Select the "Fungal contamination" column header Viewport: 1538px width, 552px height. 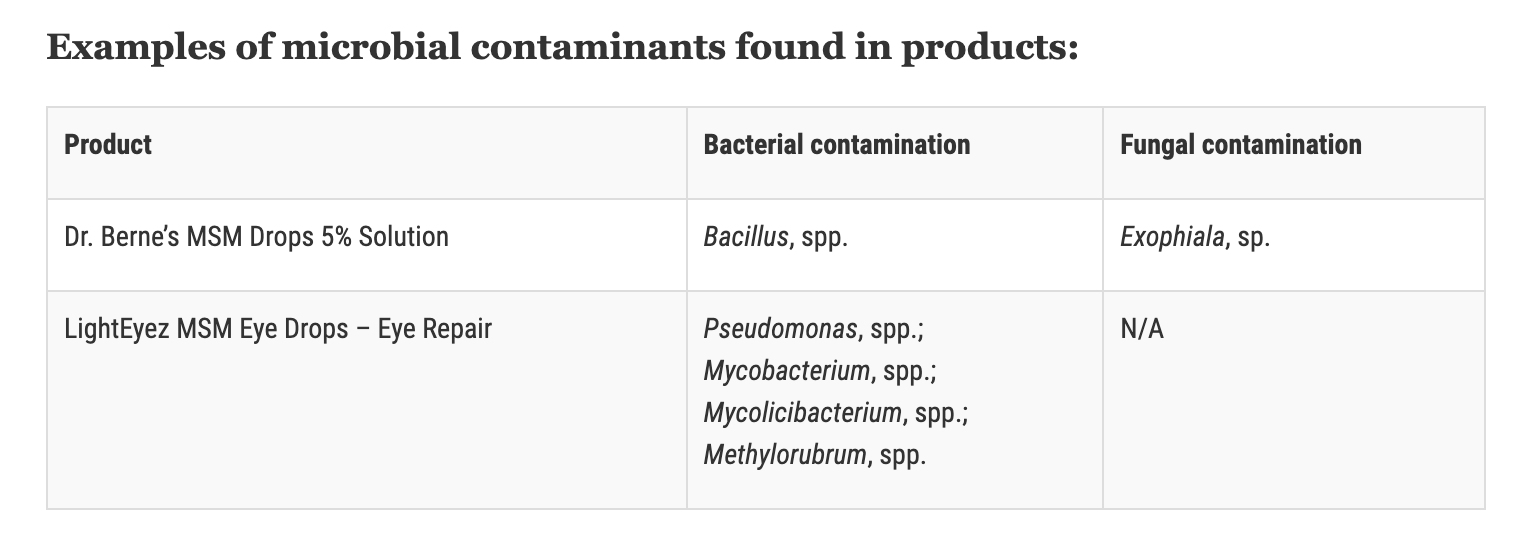pyautogui.click(x=1240, y=145)
